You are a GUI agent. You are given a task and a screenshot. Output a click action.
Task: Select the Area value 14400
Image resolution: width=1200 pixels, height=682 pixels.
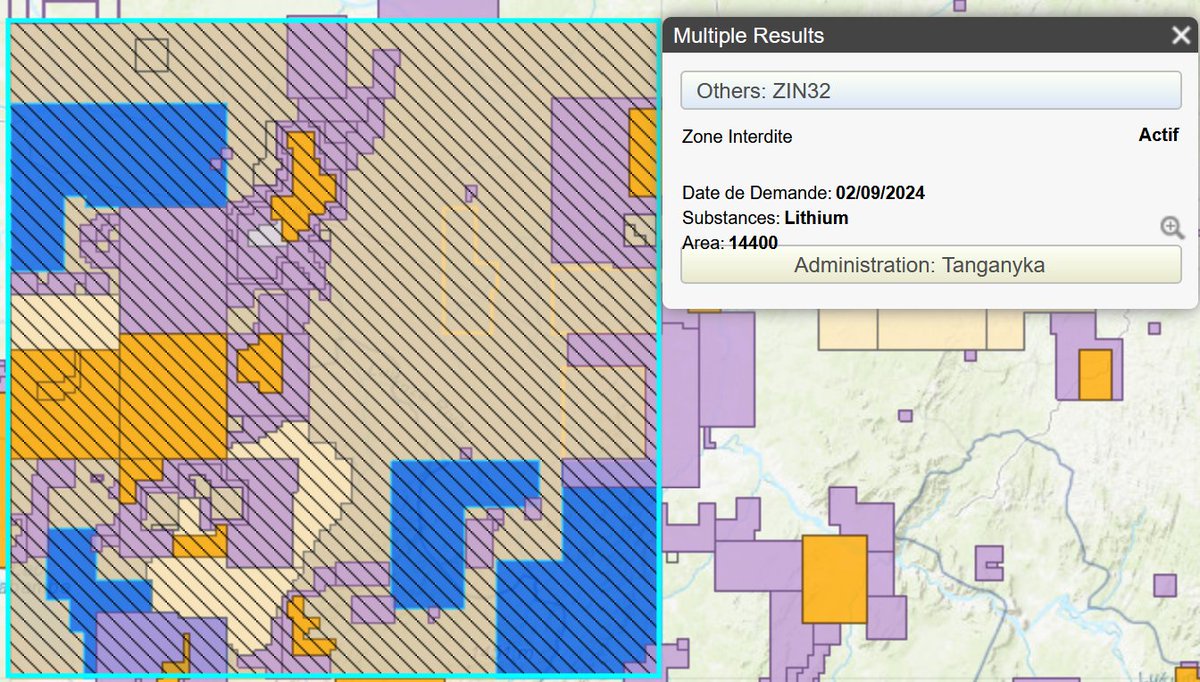753,242
